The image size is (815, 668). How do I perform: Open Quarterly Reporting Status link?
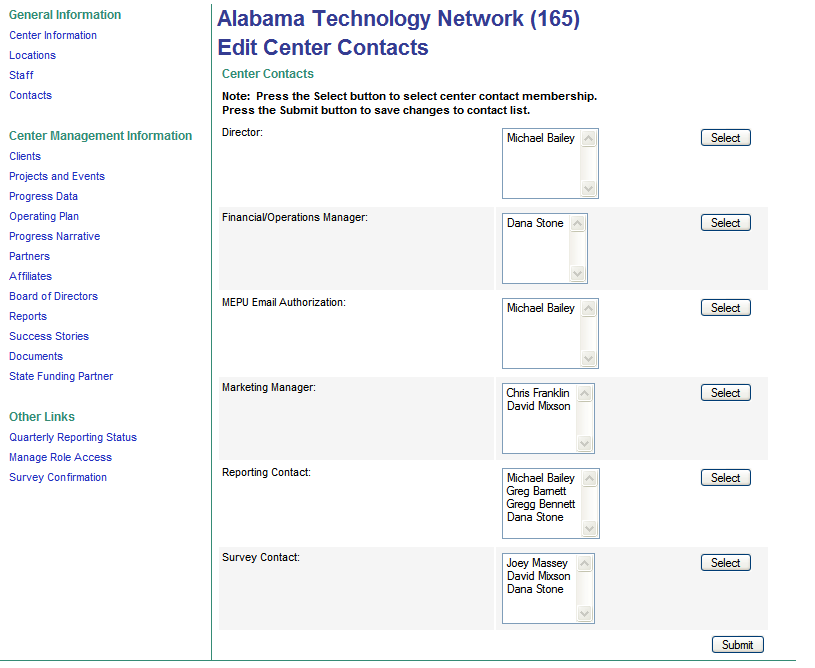coord(73,437)
